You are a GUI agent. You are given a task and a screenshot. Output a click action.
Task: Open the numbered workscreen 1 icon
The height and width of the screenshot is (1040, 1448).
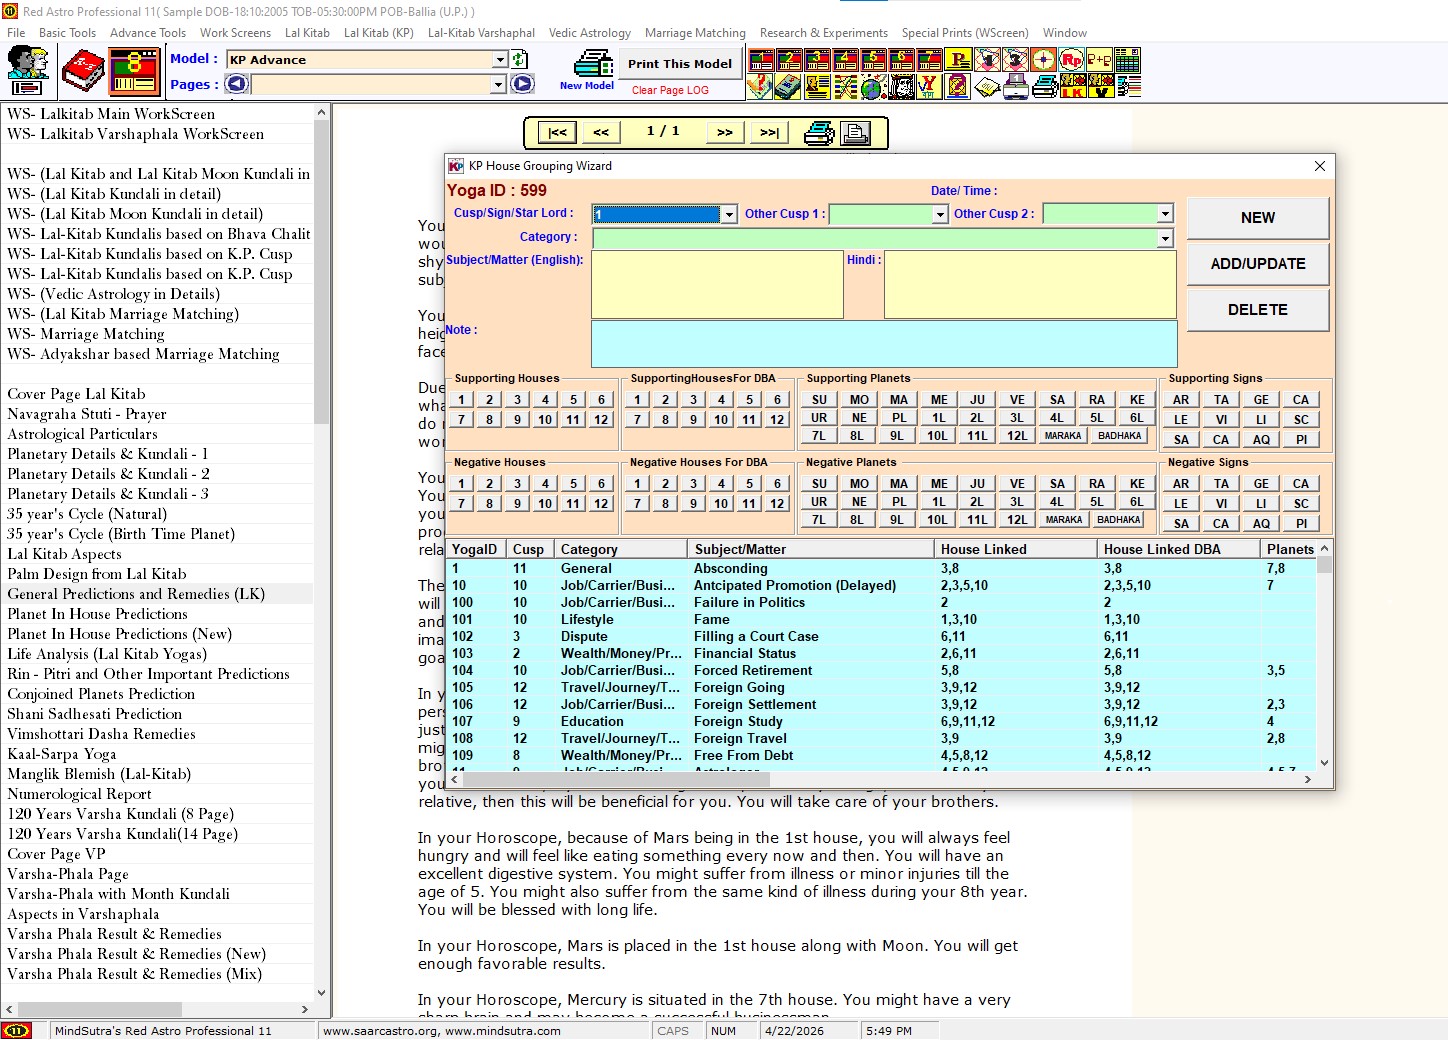click(761, 59)
